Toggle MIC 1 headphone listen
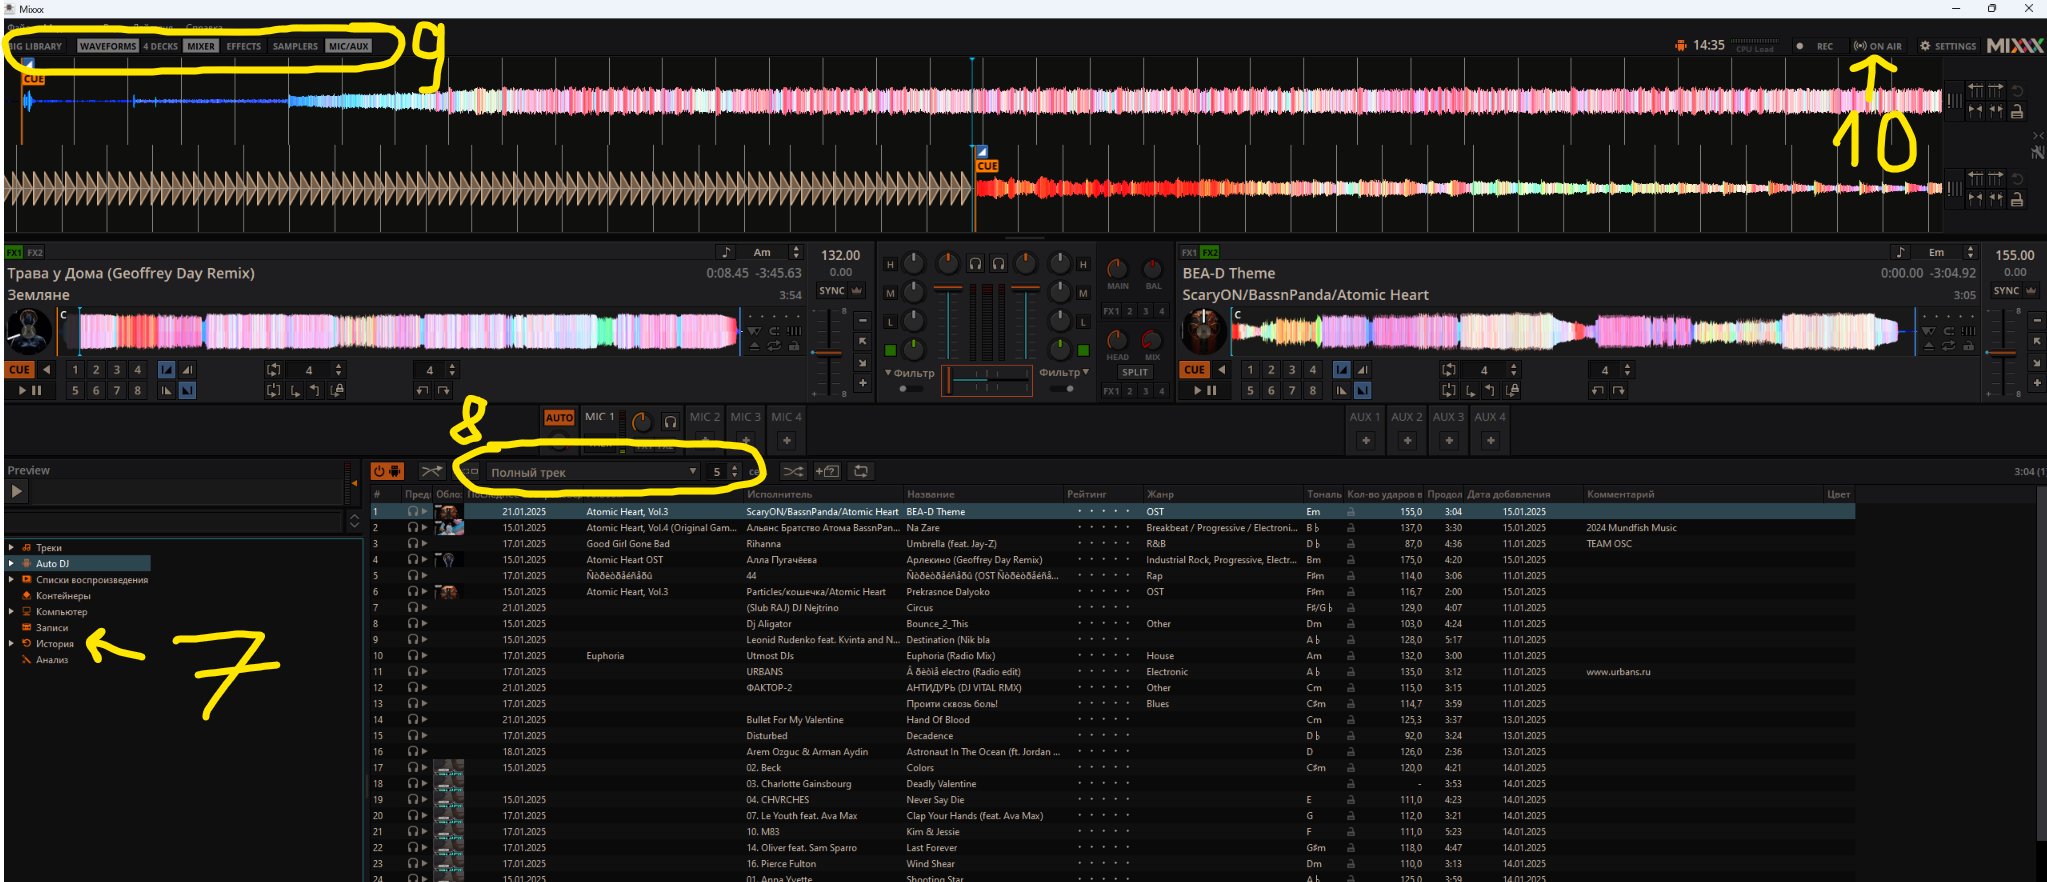 pyautogui.click(x=670, y=422)
